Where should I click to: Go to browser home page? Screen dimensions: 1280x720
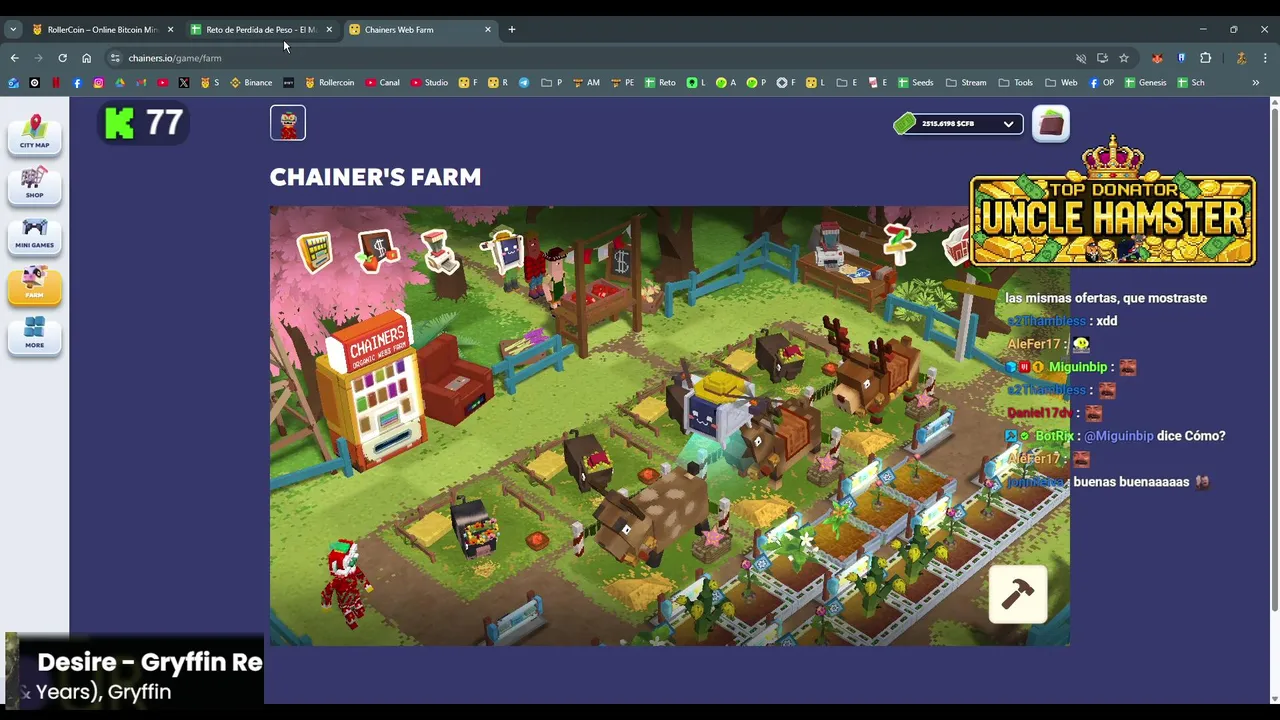pos(86,58)
